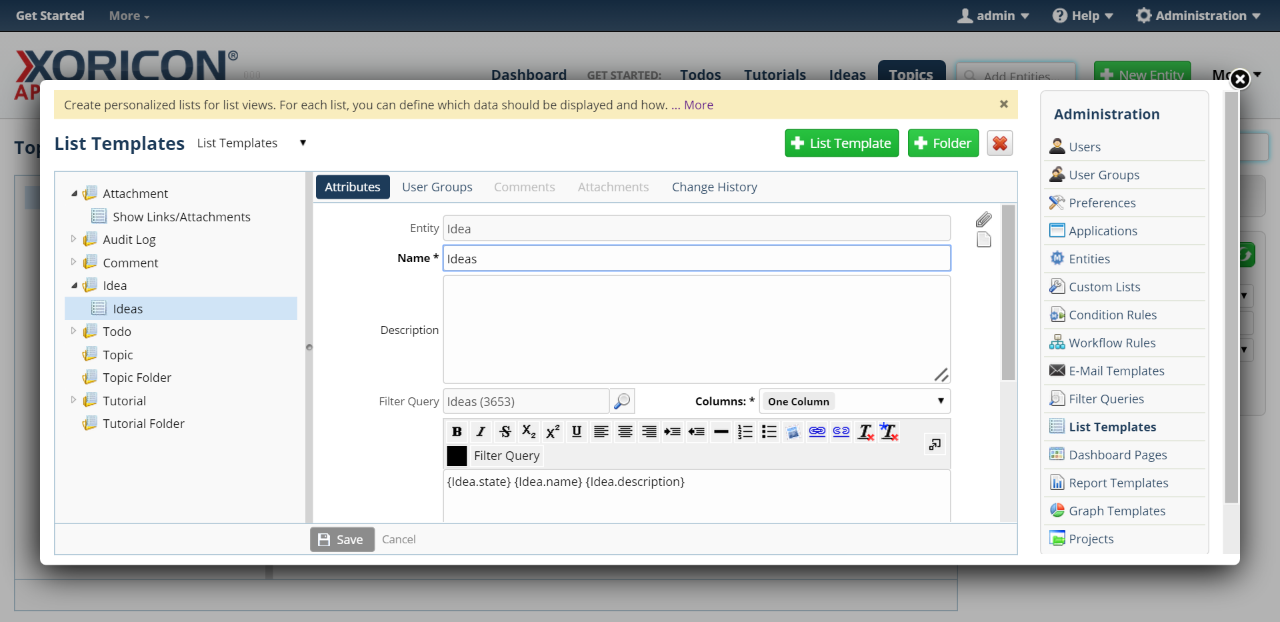Open Workflow Rules in the Administration panel
This screenshot has width=1280, height=622.
pos(1111,343)
